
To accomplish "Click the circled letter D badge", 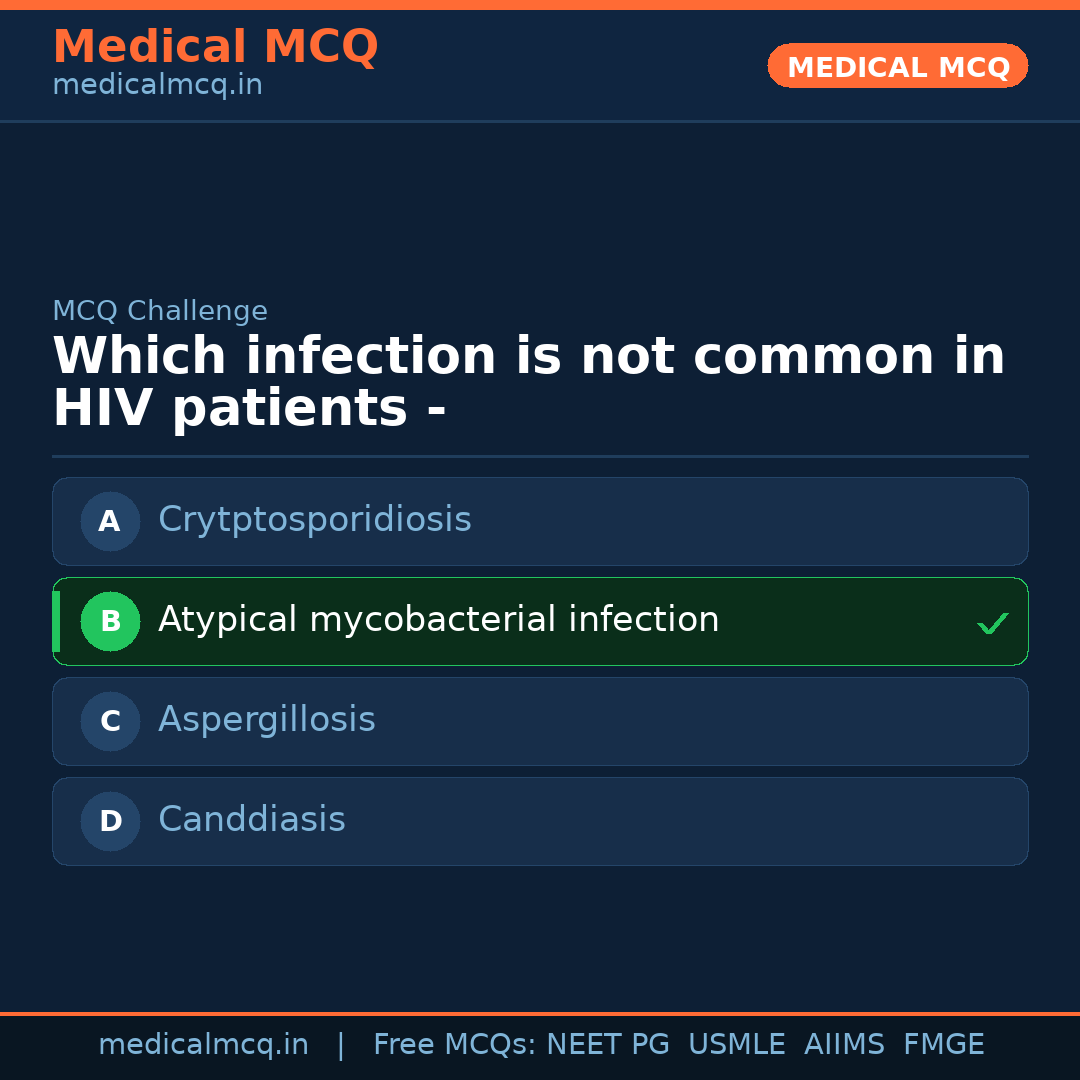I will (110, 821).
